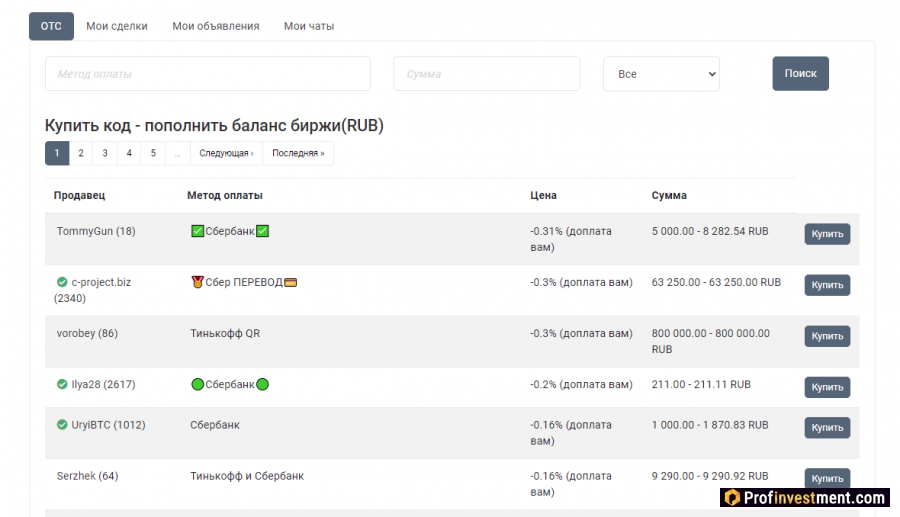
Task: Click the -0.2% (доплата вам) price
Action: (581, 384)
